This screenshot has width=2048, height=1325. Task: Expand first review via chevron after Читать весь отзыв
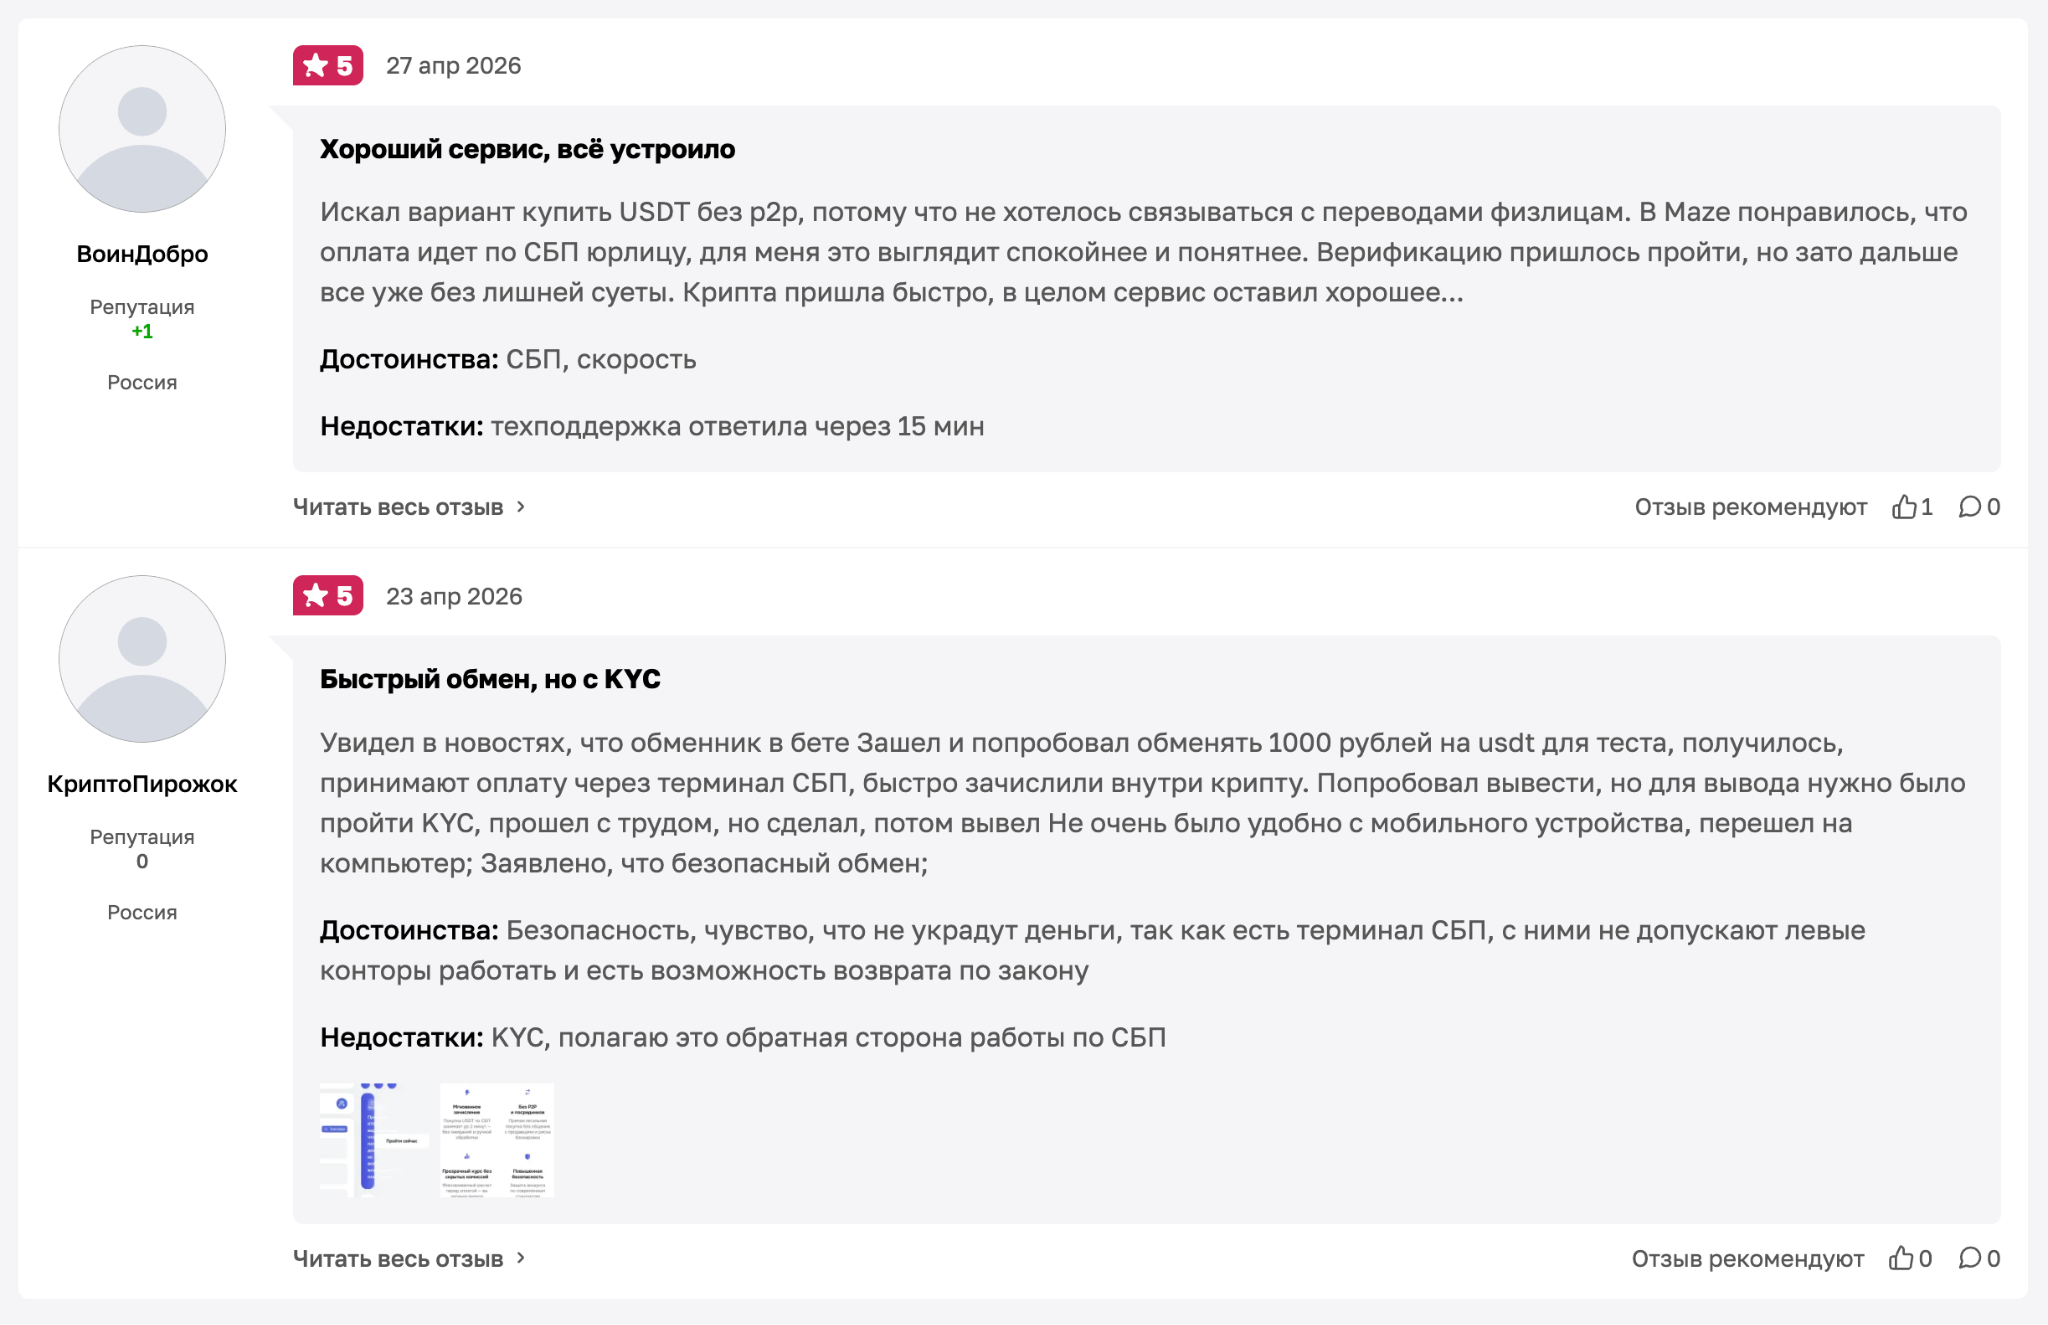pyautogui.click(x=521, y=507)
